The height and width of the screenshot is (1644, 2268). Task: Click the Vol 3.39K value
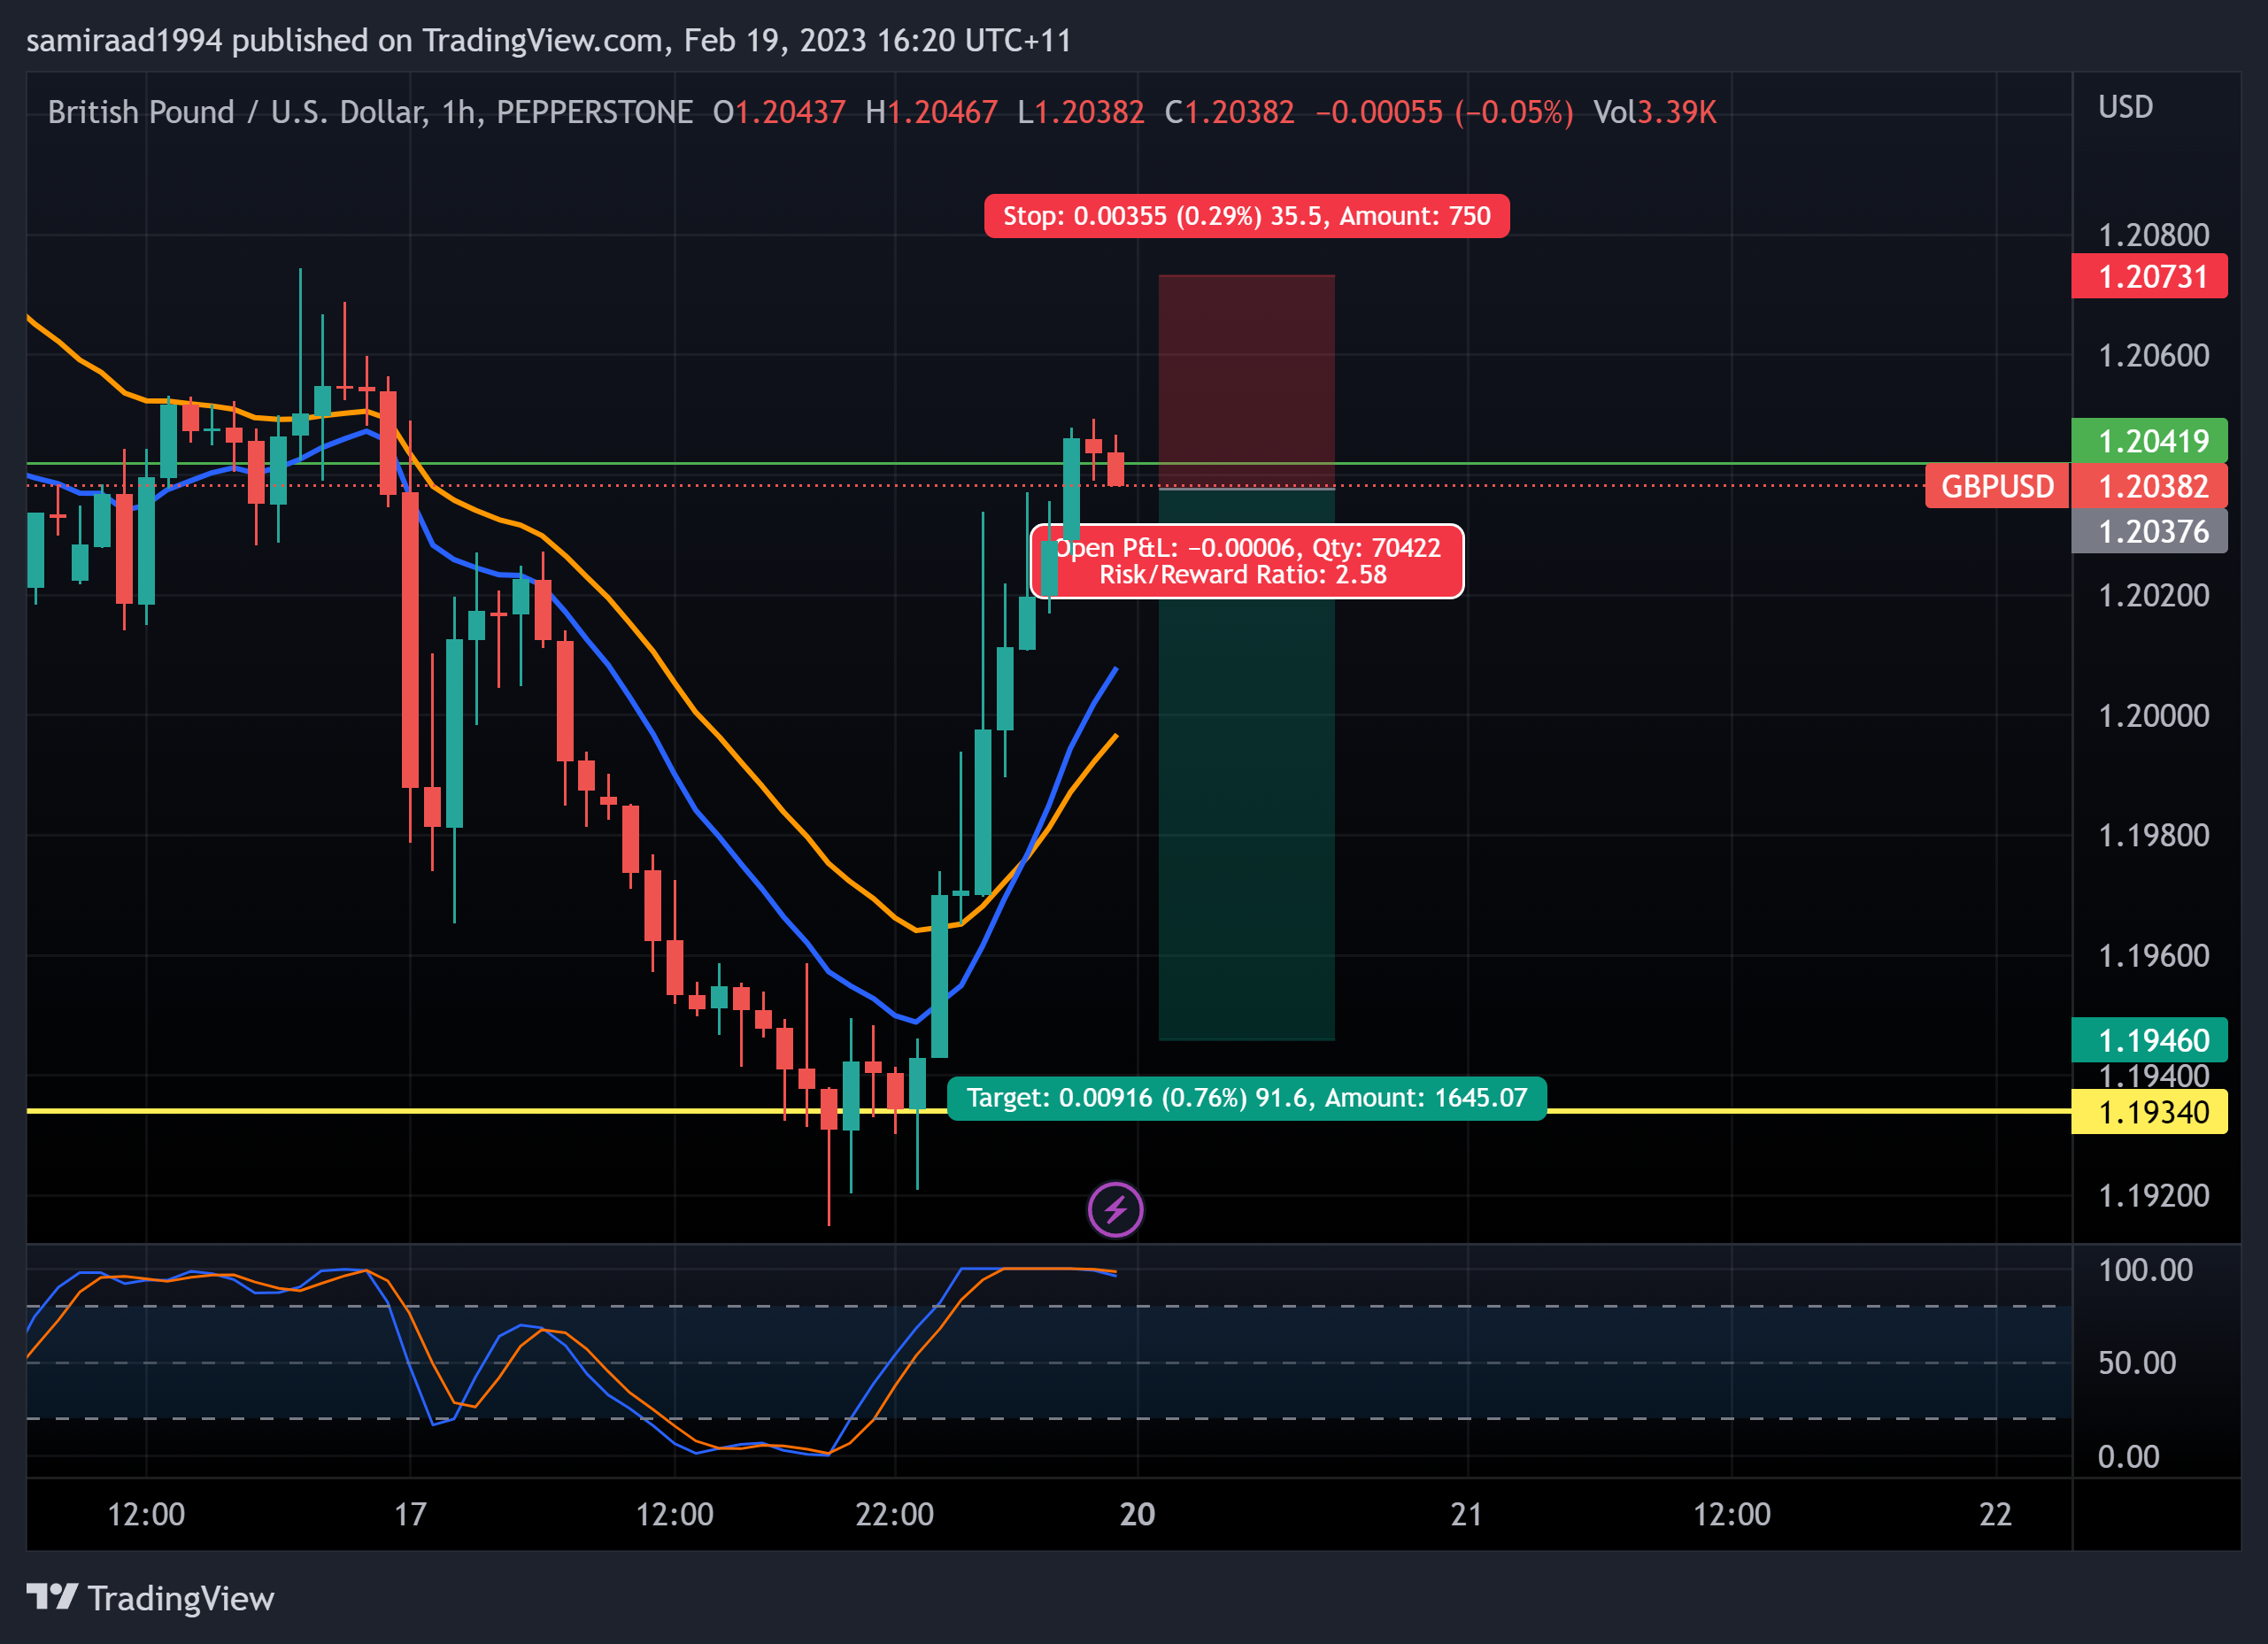tap(1654, 112)
